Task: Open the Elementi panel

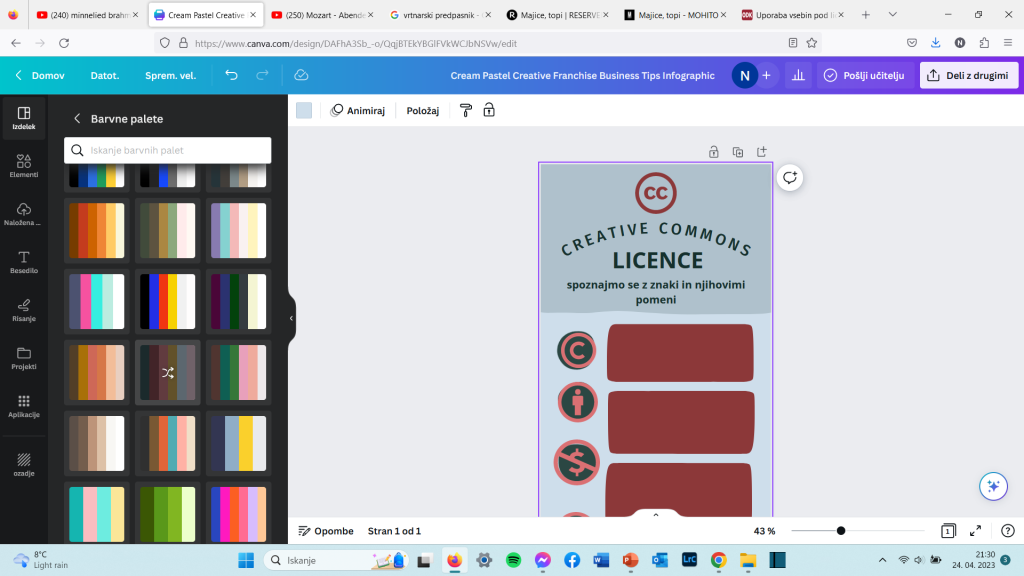Action: point(24,166)
